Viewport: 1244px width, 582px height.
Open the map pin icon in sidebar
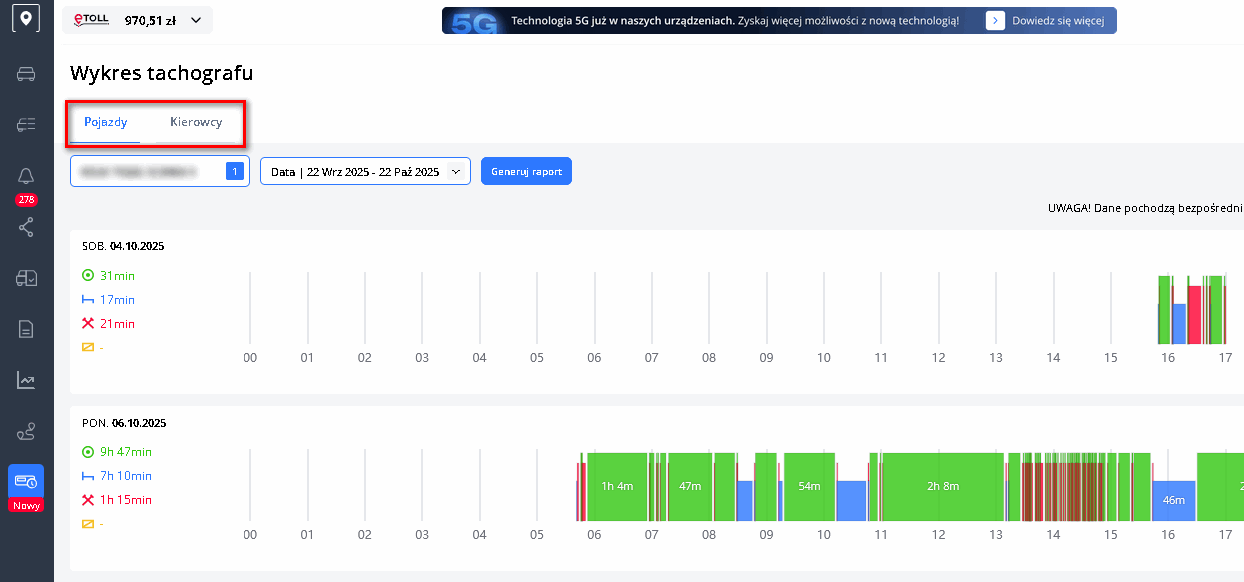26,19
